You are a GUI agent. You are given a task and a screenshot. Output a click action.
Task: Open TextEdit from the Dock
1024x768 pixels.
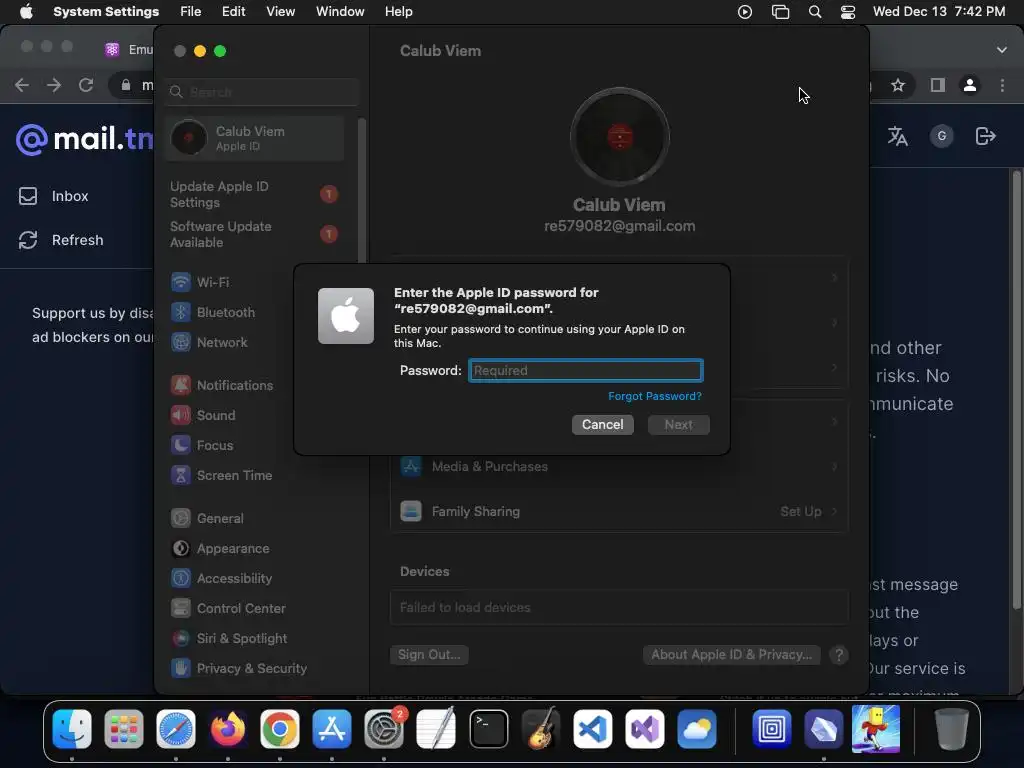click(x=436, y=728)
